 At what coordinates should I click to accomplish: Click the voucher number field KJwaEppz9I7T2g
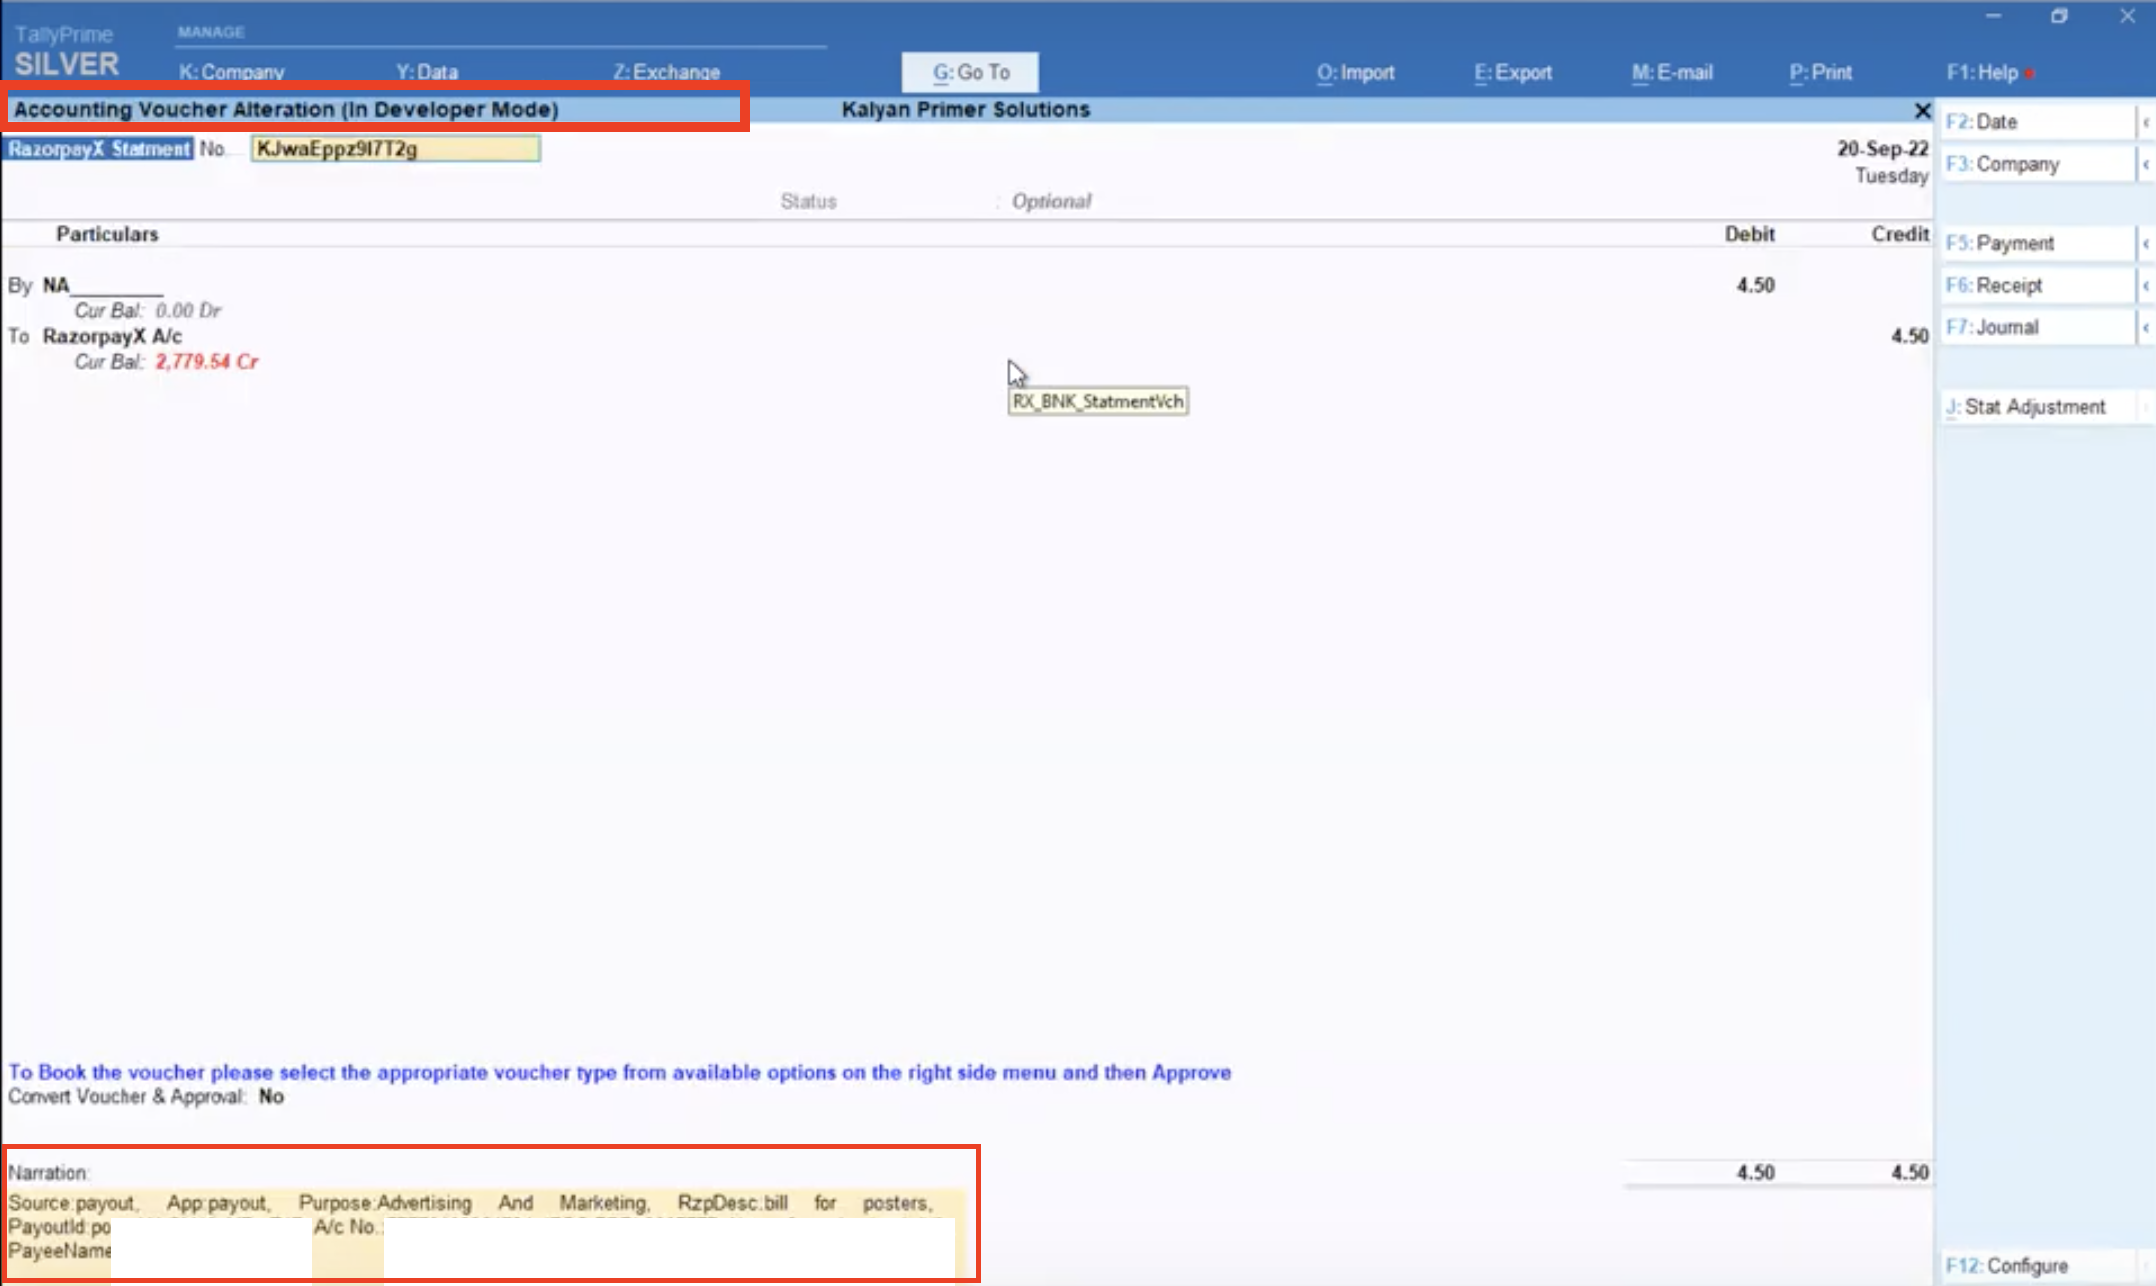[x=395, y=148]
